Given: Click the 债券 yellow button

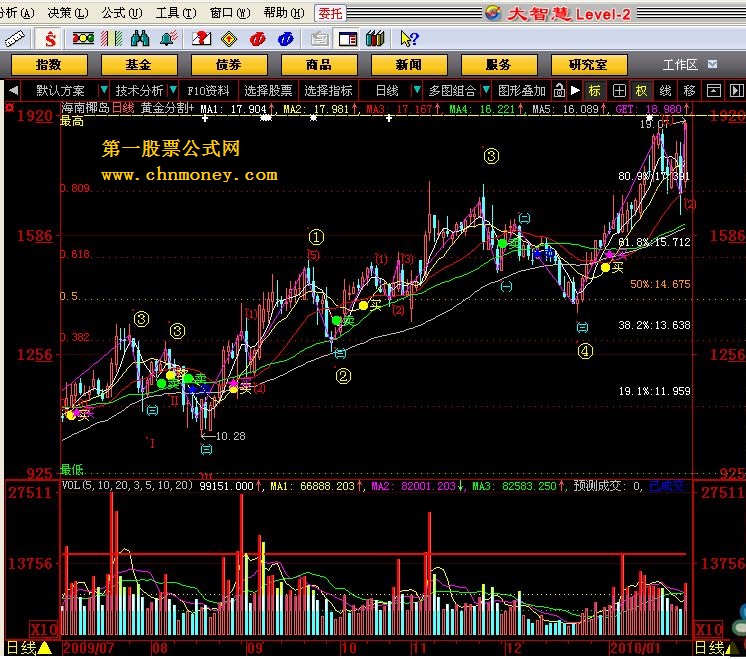Looking at the screenshot, I should coord(229,65).
